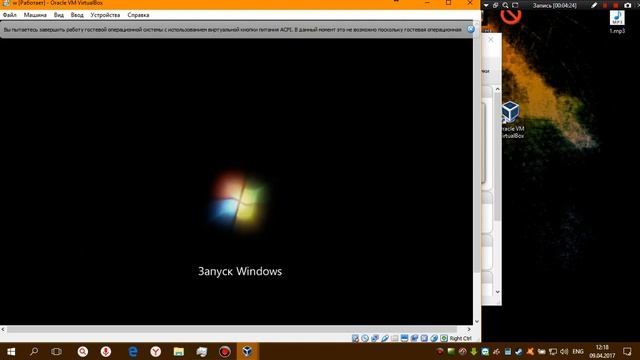Launch Microsoft Edge from the taskbar
The width and height of the screenshot is (640, 360).
(x=133, y=351)
